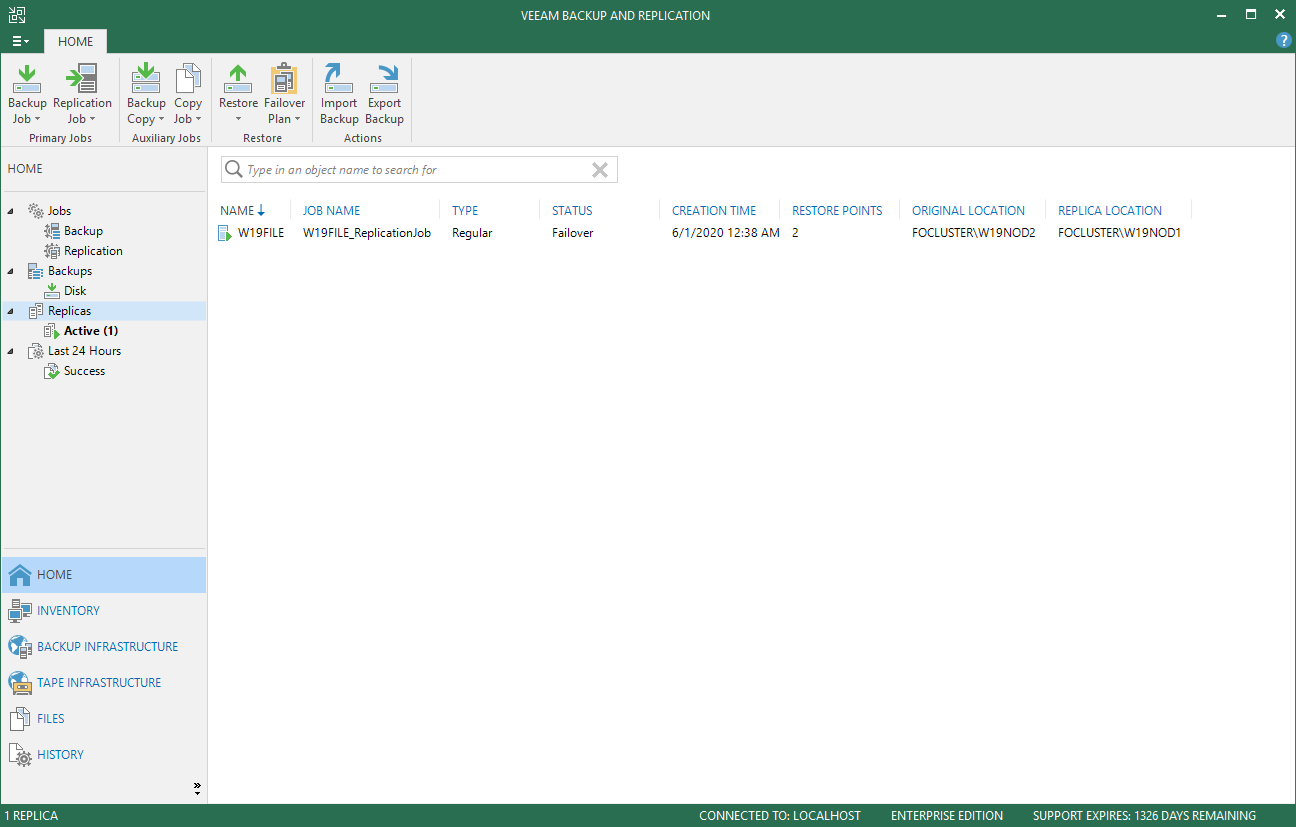Image resolution: width=1296 pixels, height=827 pixels.
Task: Click the Tape Infrastructure view icon
Action: pyautogui.click(x=20, y=683)
